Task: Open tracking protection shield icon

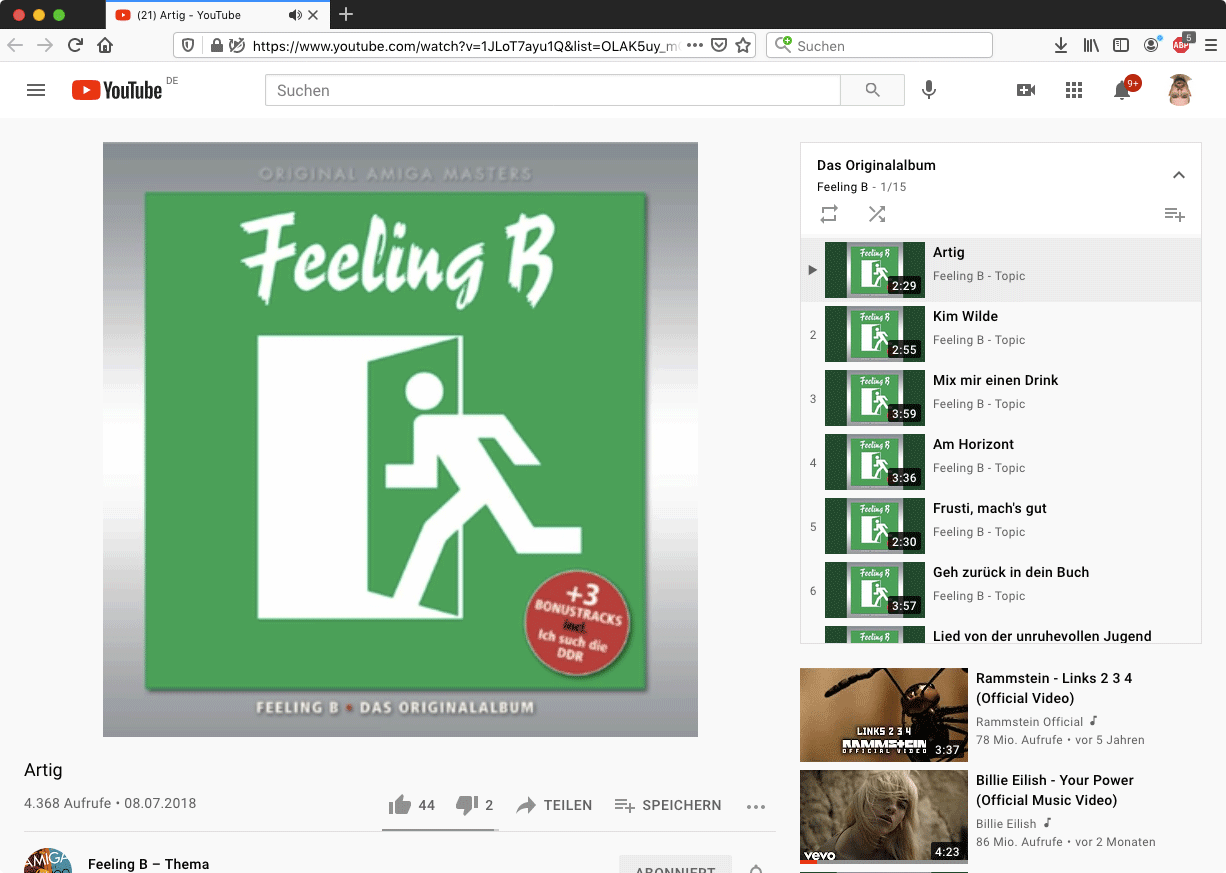Action: 188,45
